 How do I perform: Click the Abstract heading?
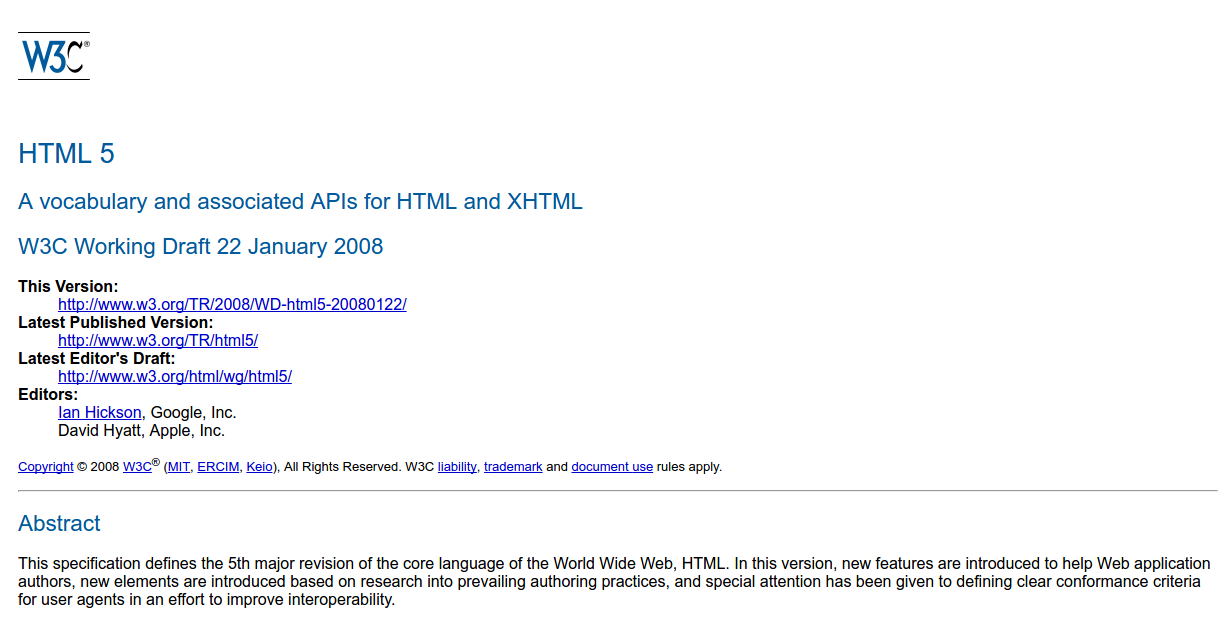[59, 523]
